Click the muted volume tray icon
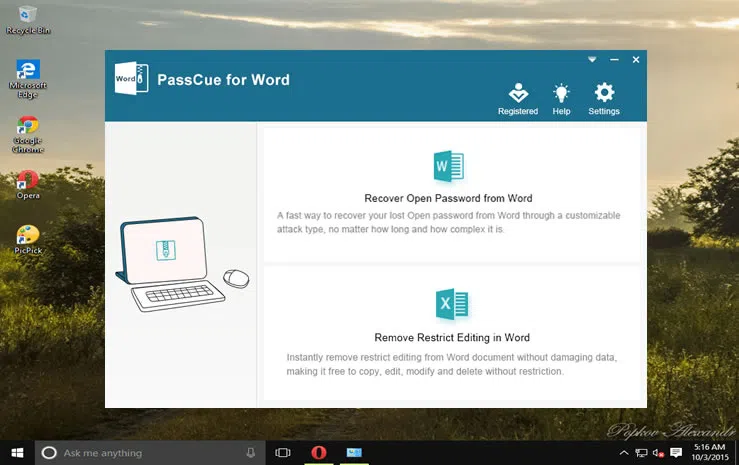Screen dimensions: 739x465 [658, 453]
